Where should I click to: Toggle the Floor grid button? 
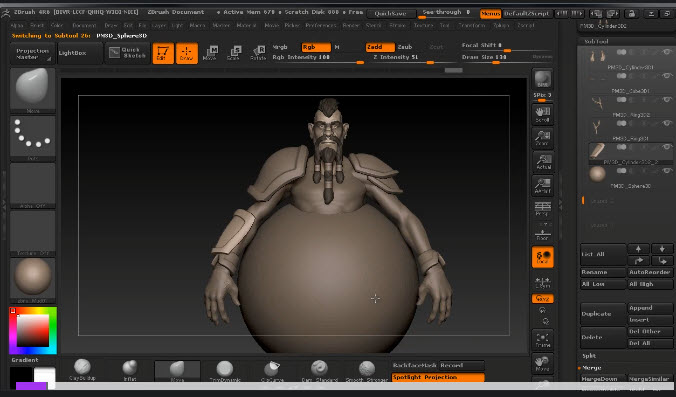pyautogui.click(x=542, y=233)
